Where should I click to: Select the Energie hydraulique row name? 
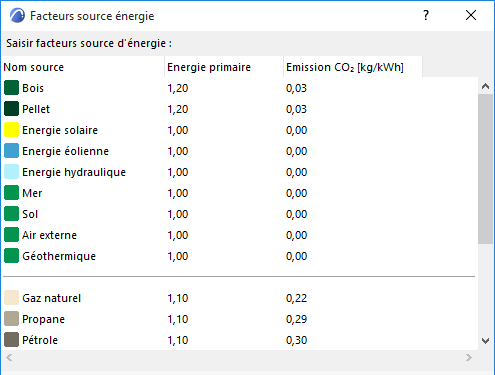click(x=74, y=172)
